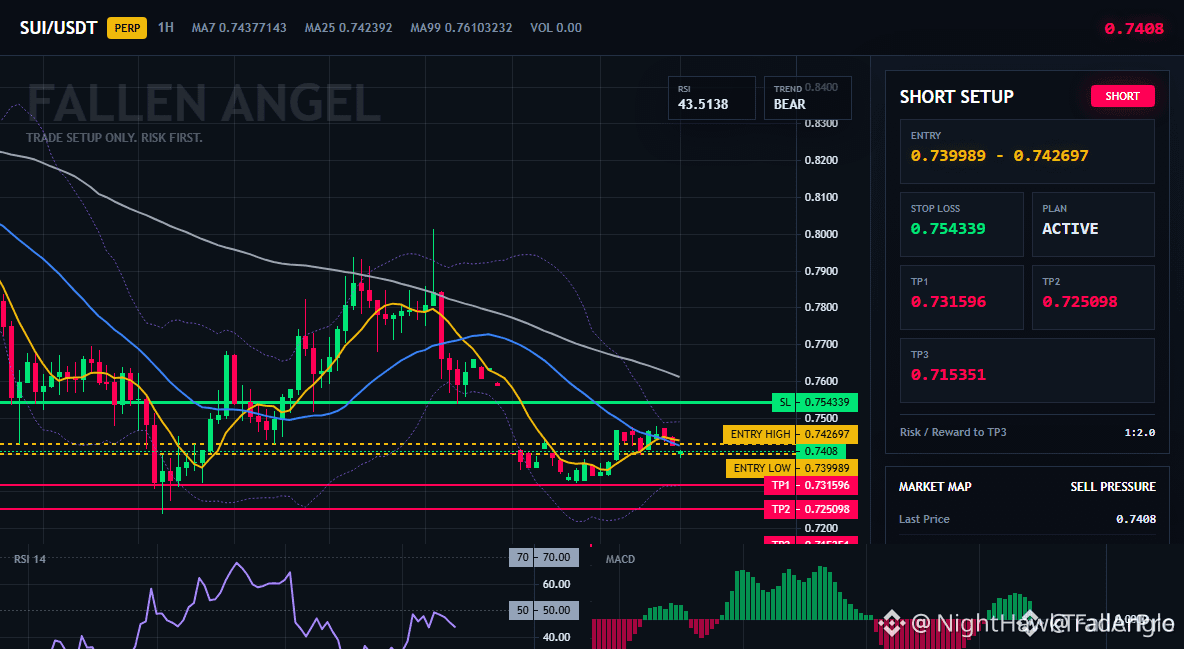The height and width of the screenshot is (649, 1184).
Task: Select the 1H timeframe label
Action: tap(165, 27)
